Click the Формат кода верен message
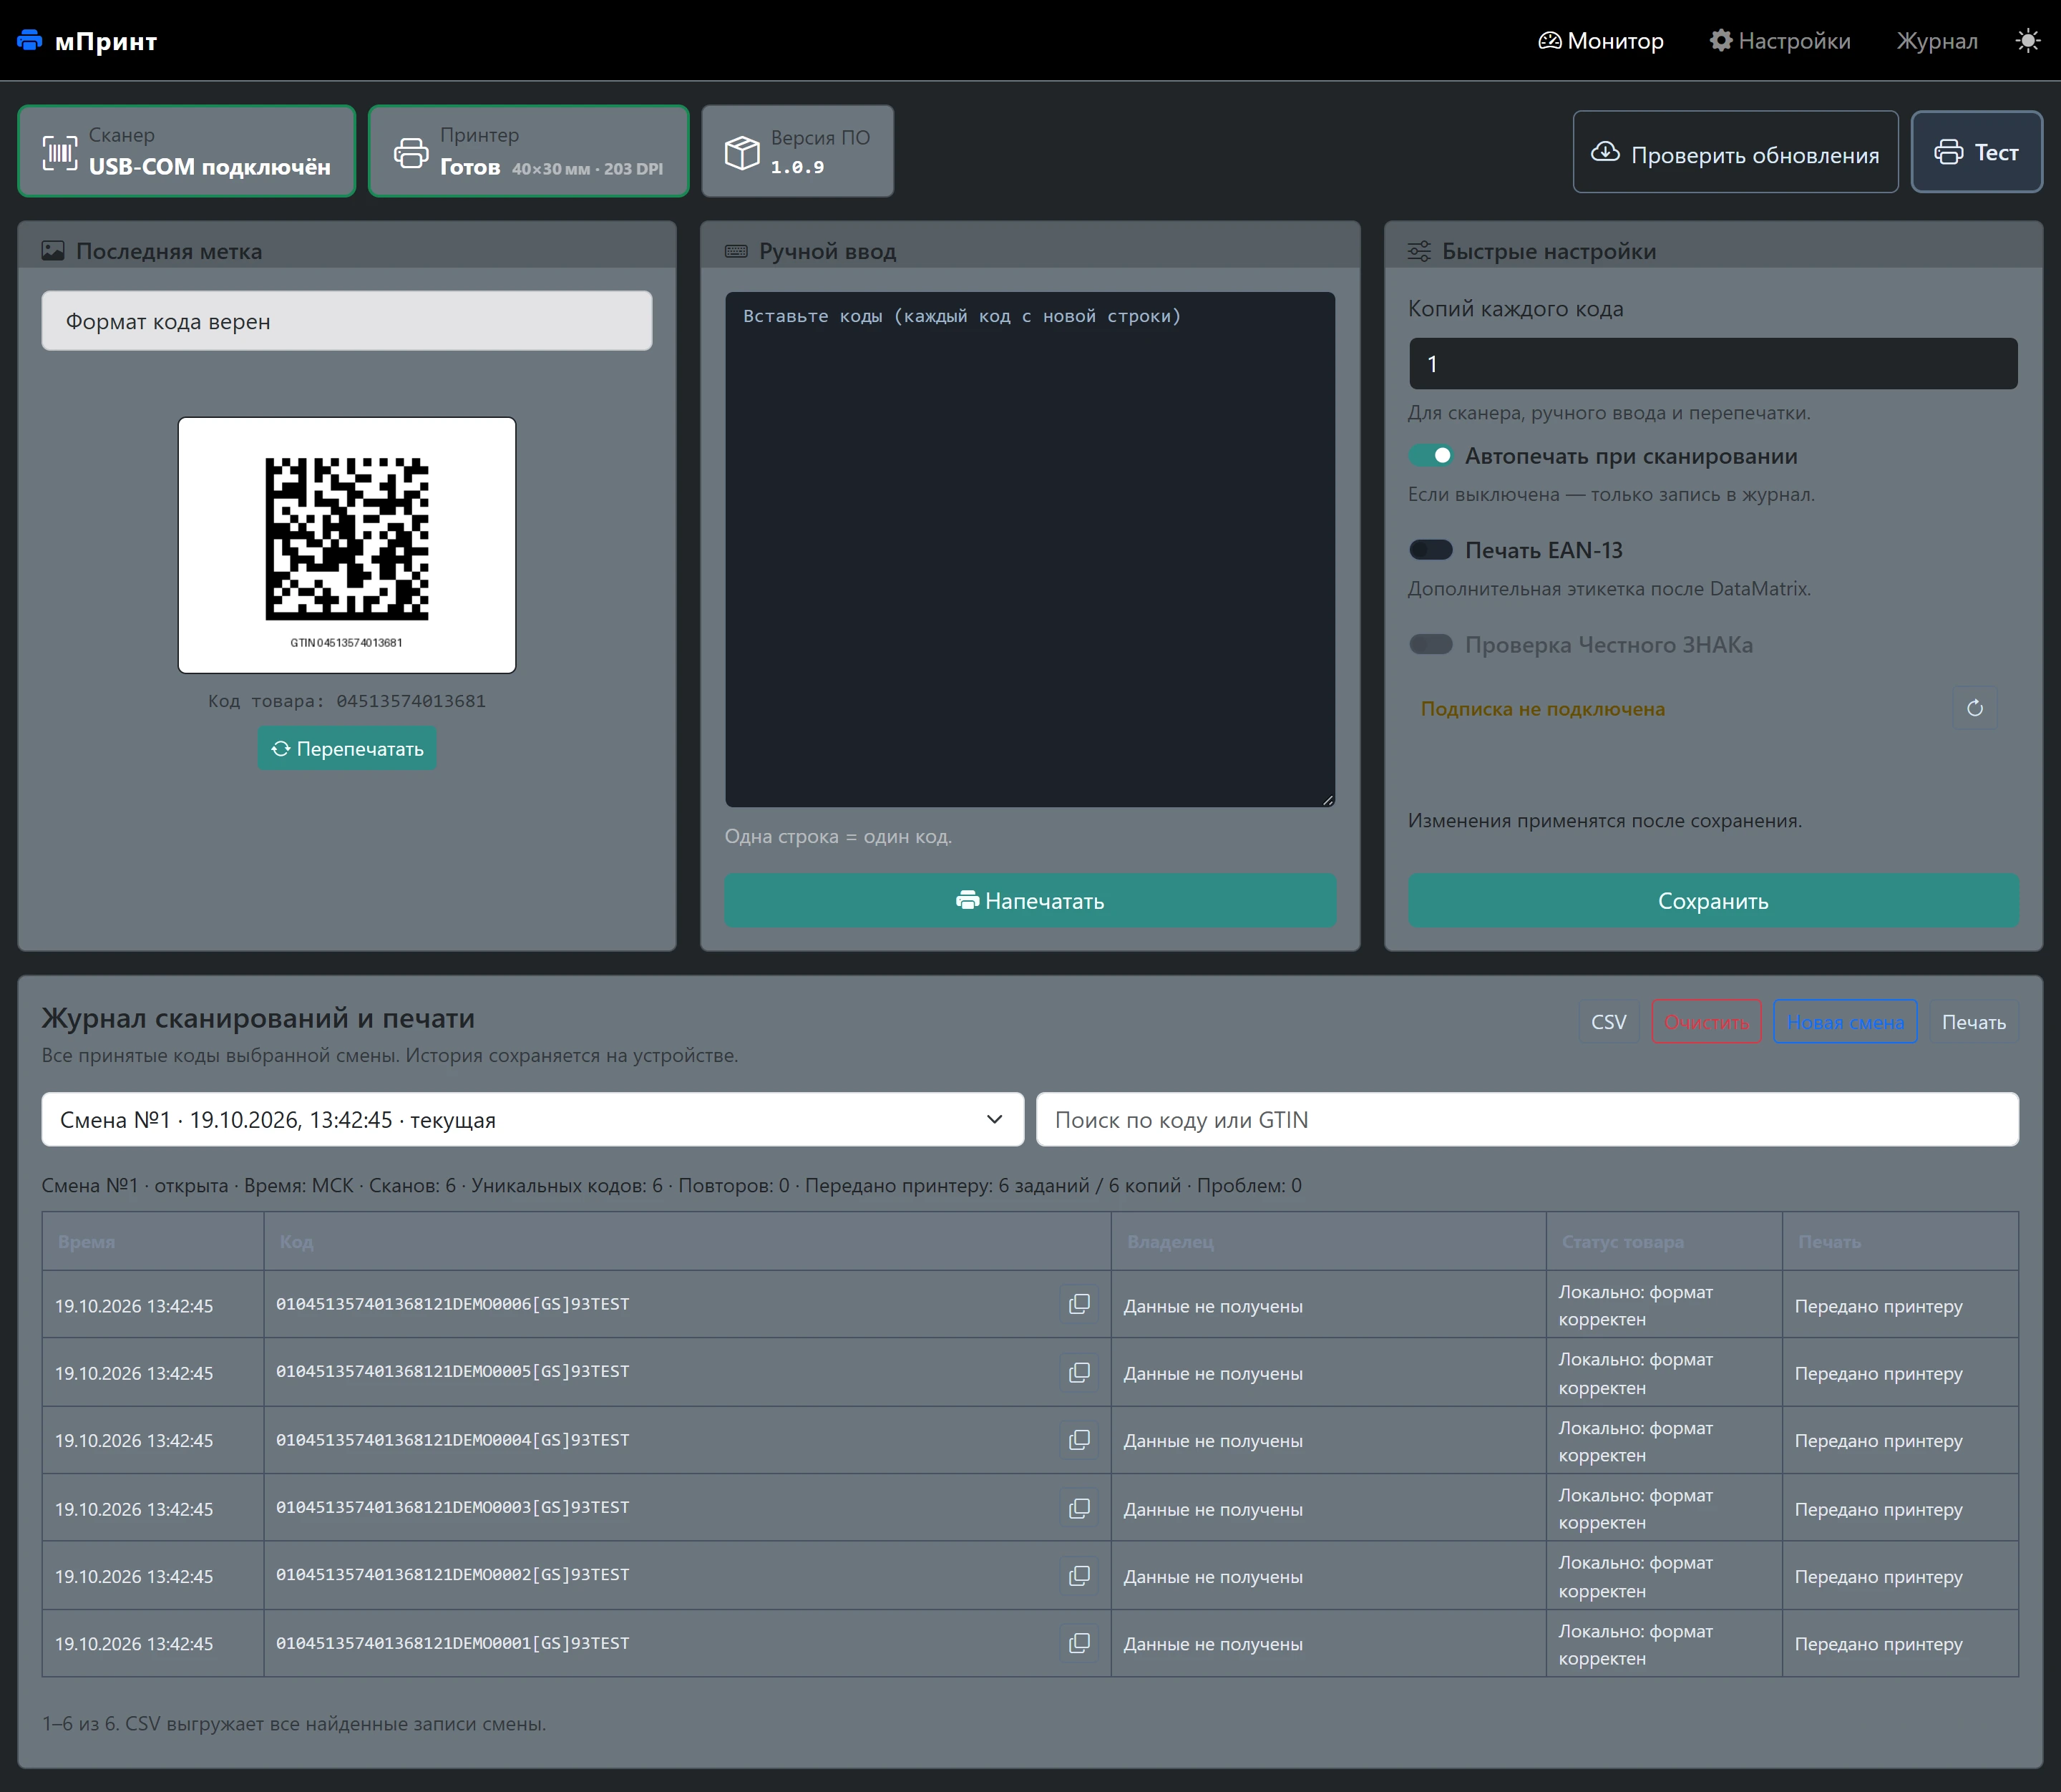2061x1792 pixels. 347,321
